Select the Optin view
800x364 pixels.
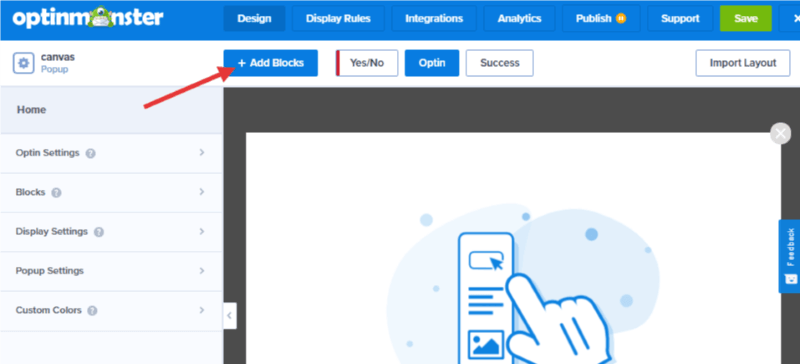click(432, 63)
